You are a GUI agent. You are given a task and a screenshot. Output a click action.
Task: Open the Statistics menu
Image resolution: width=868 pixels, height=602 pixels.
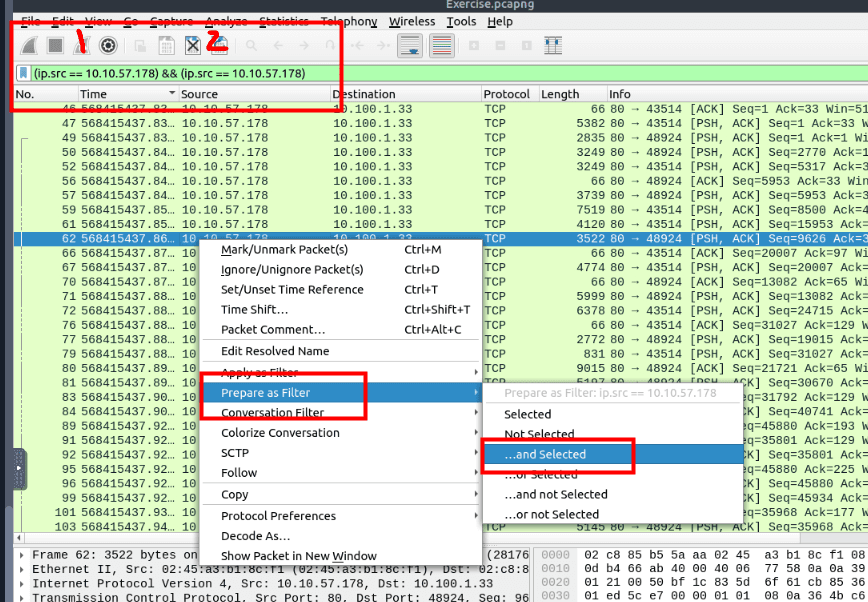pyautogui.click(x=284, y=21)
